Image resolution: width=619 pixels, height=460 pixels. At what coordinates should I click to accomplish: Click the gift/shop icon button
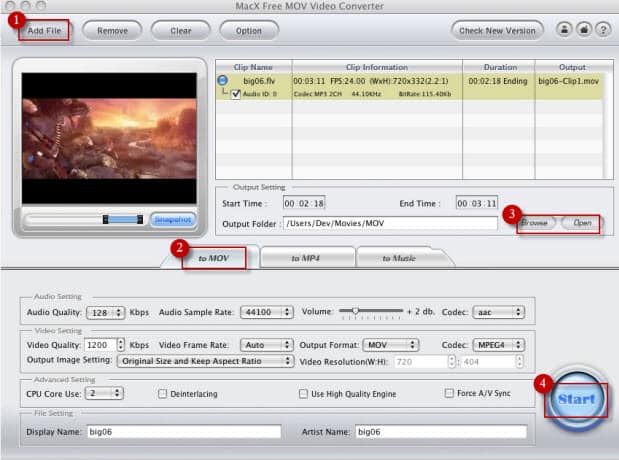click(x=584, y=30)
